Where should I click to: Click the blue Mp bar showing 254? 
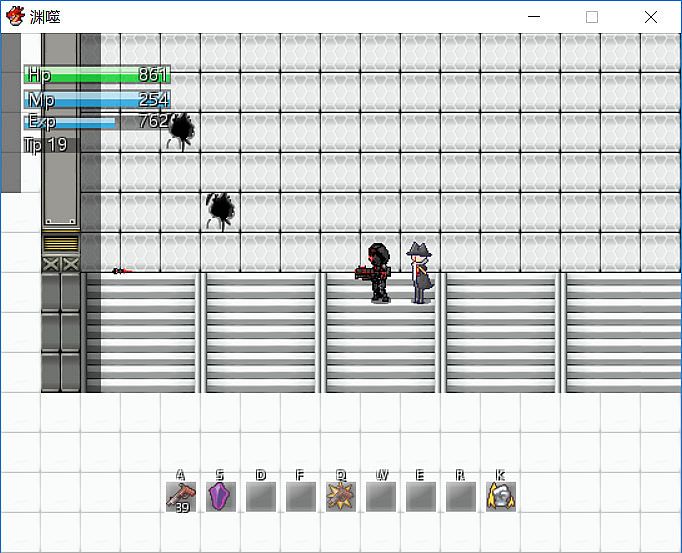tap(97, 100)
